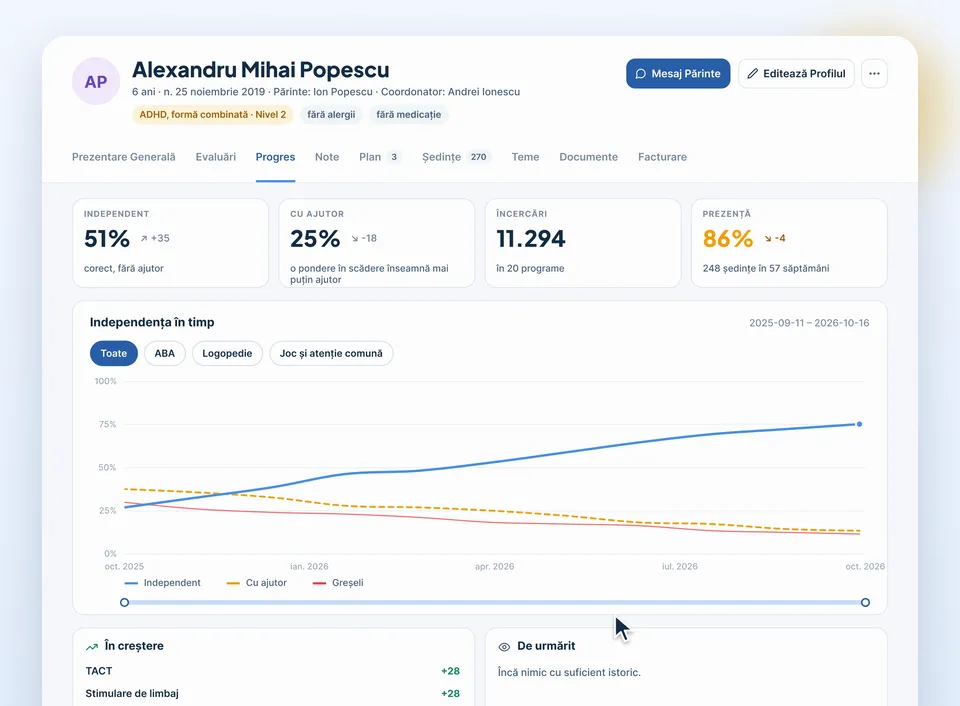Click the down arrow trend icon beside -18
The width and height of the screenshot is (960, 706).
tap(354, 239)
